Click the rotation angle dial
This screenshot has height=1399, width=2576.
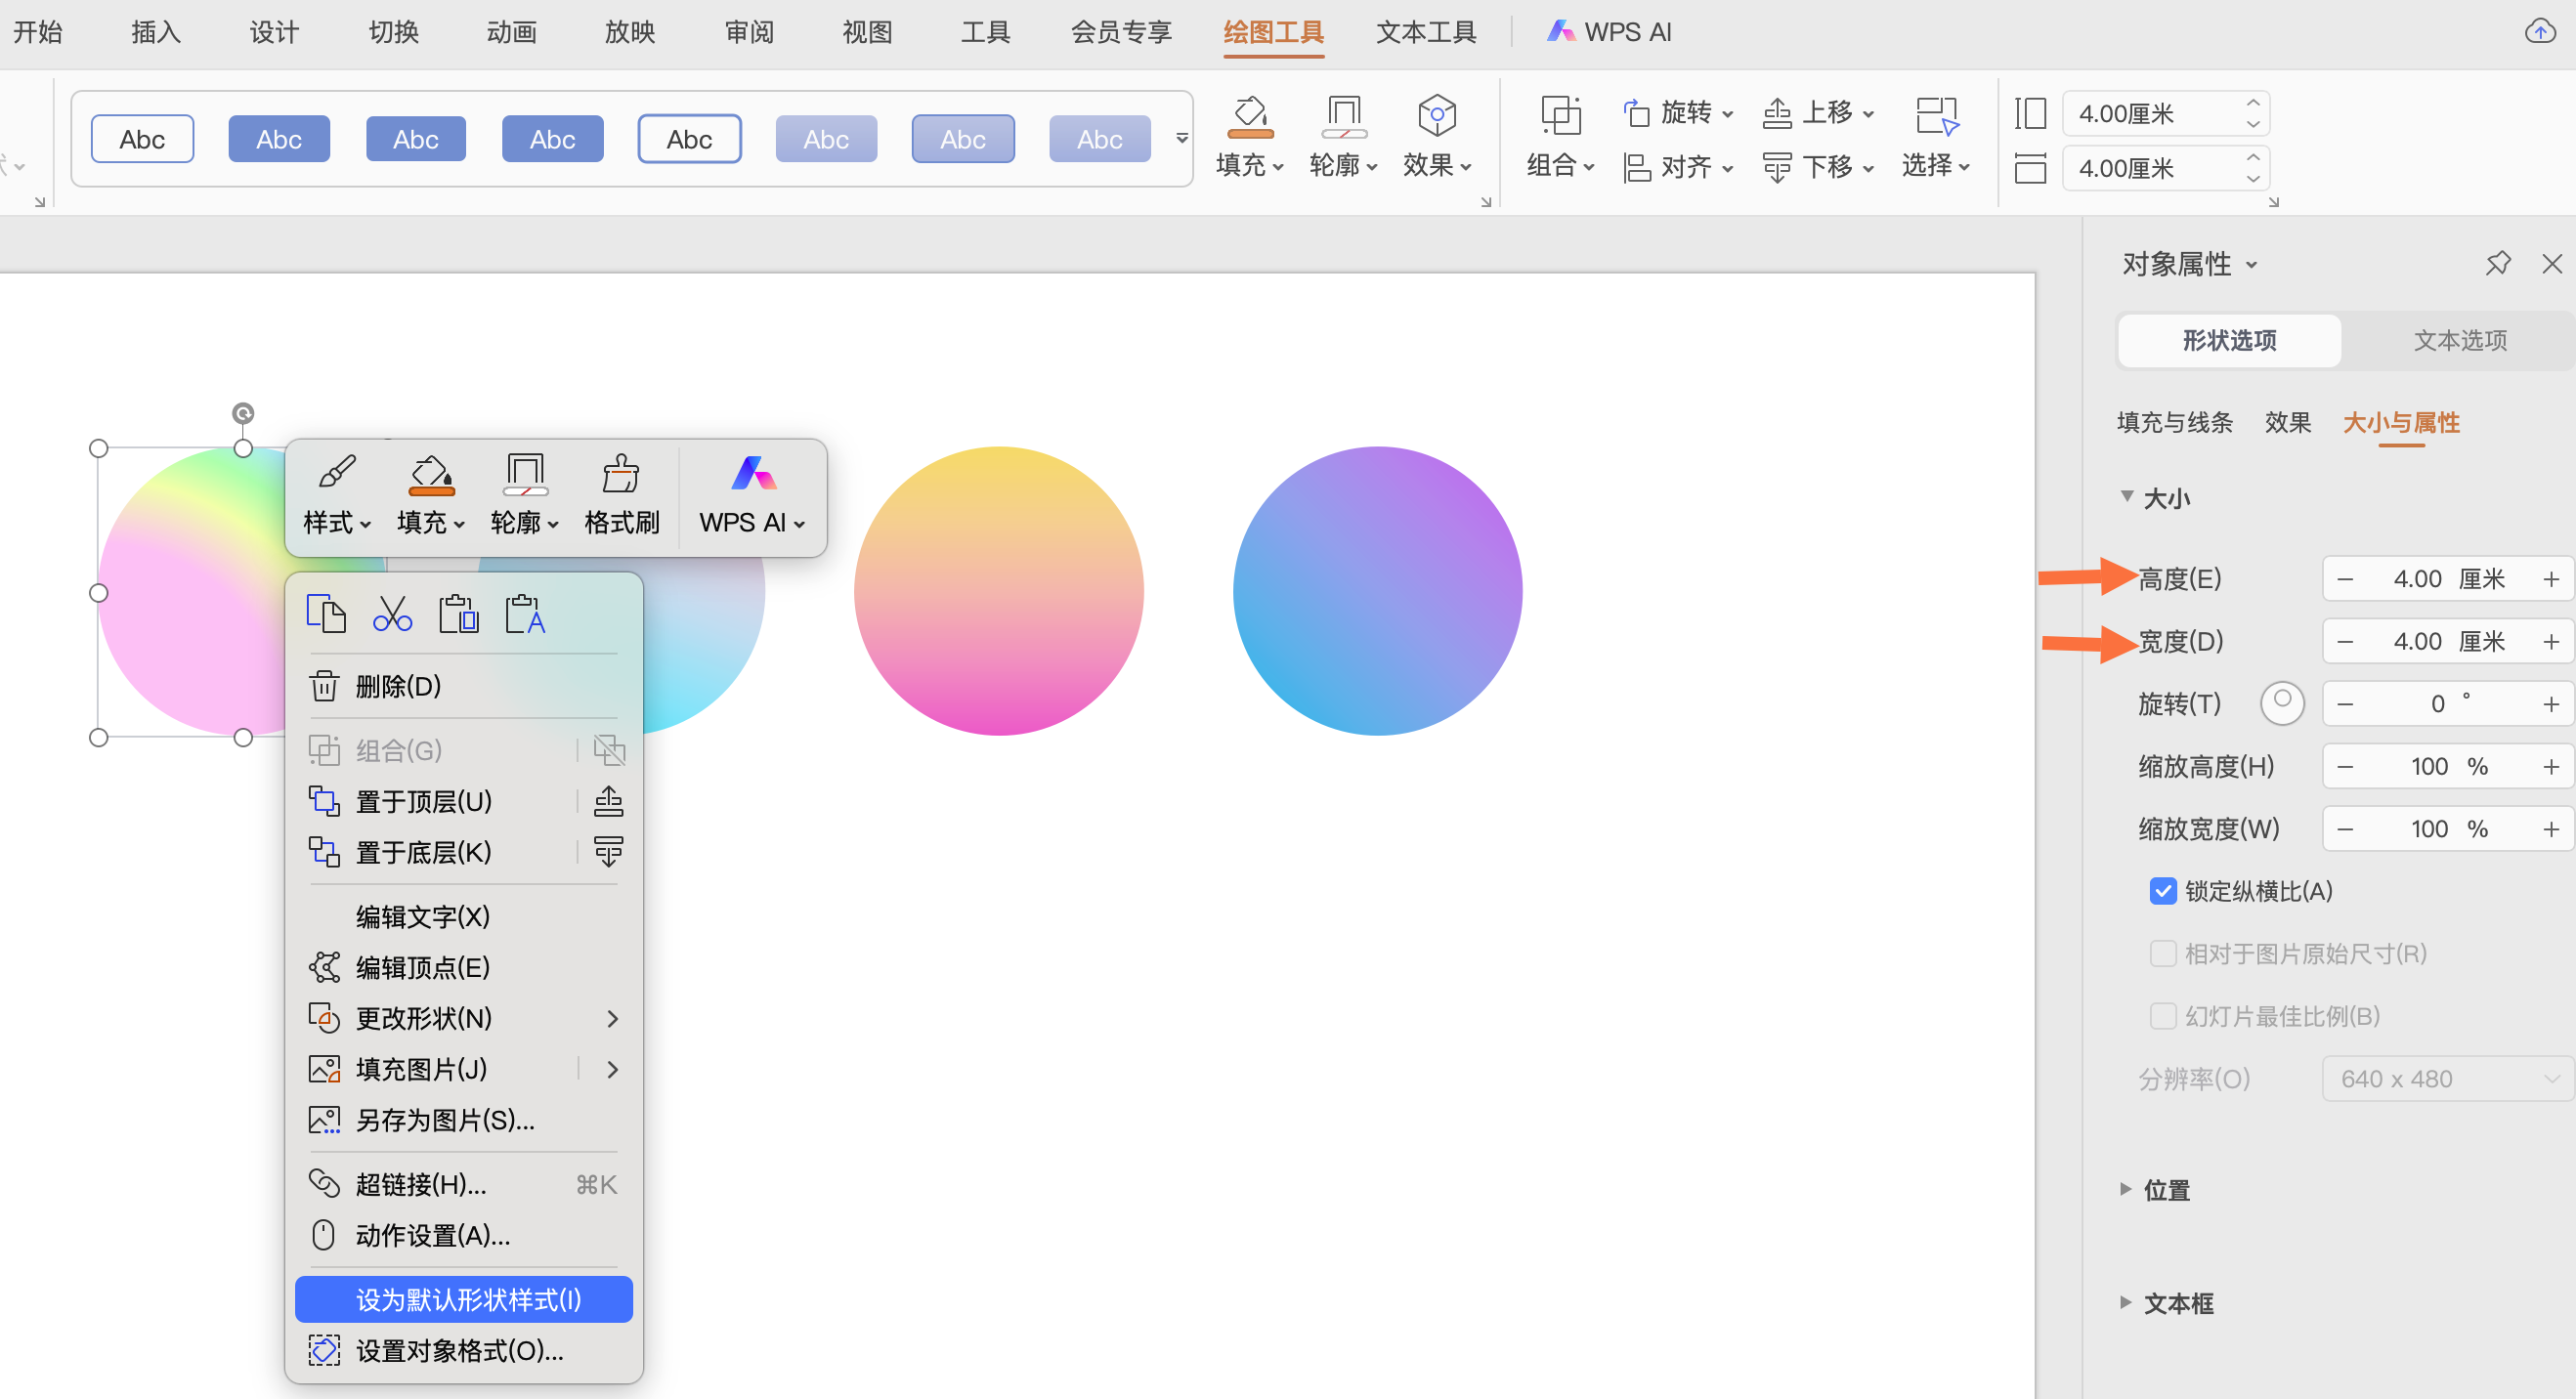click(x=2282, y=704)
